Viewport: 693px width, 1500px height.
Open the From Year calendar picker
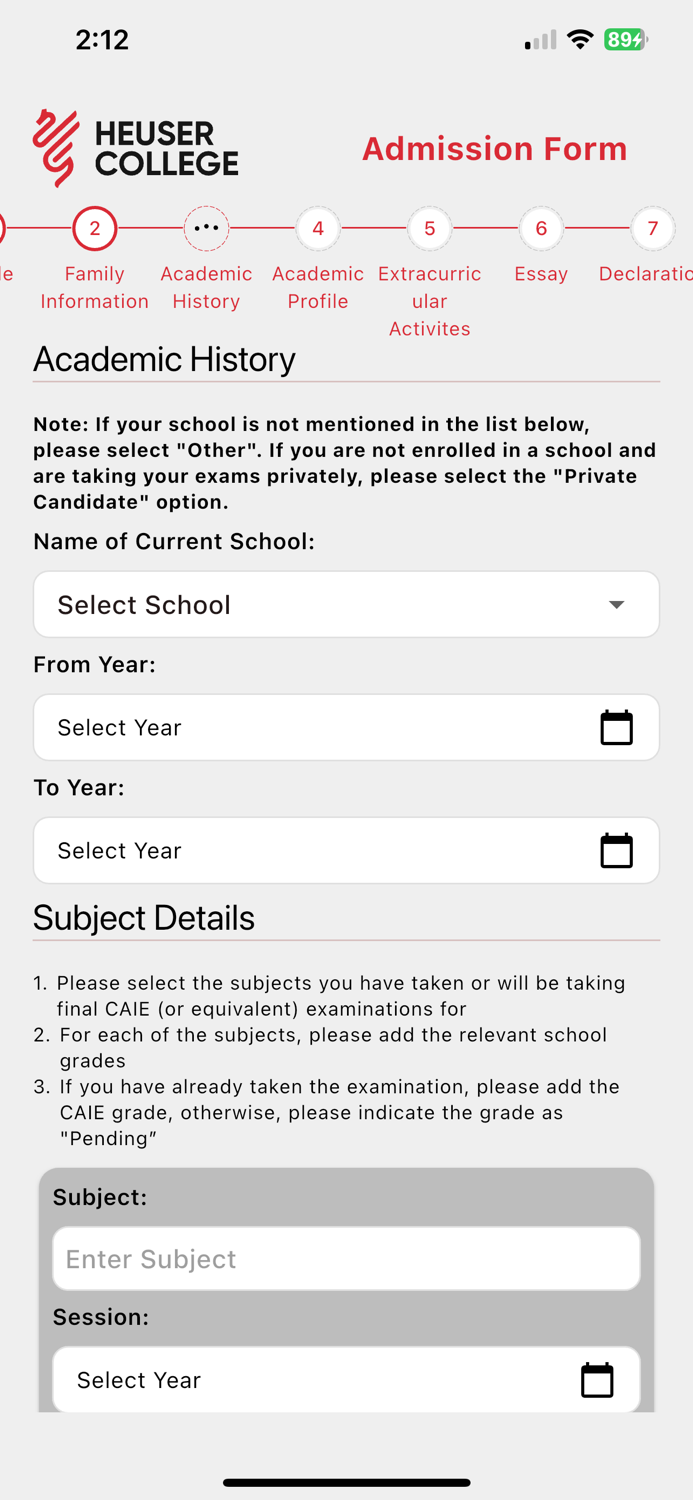[617, 727]
